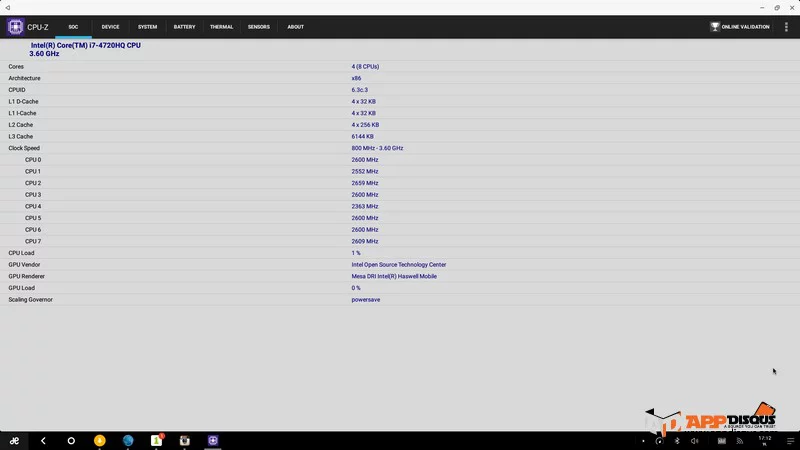Select the CPU Load value 1 %
Viewport: 800px width, 450px height.
pos(356,253)
